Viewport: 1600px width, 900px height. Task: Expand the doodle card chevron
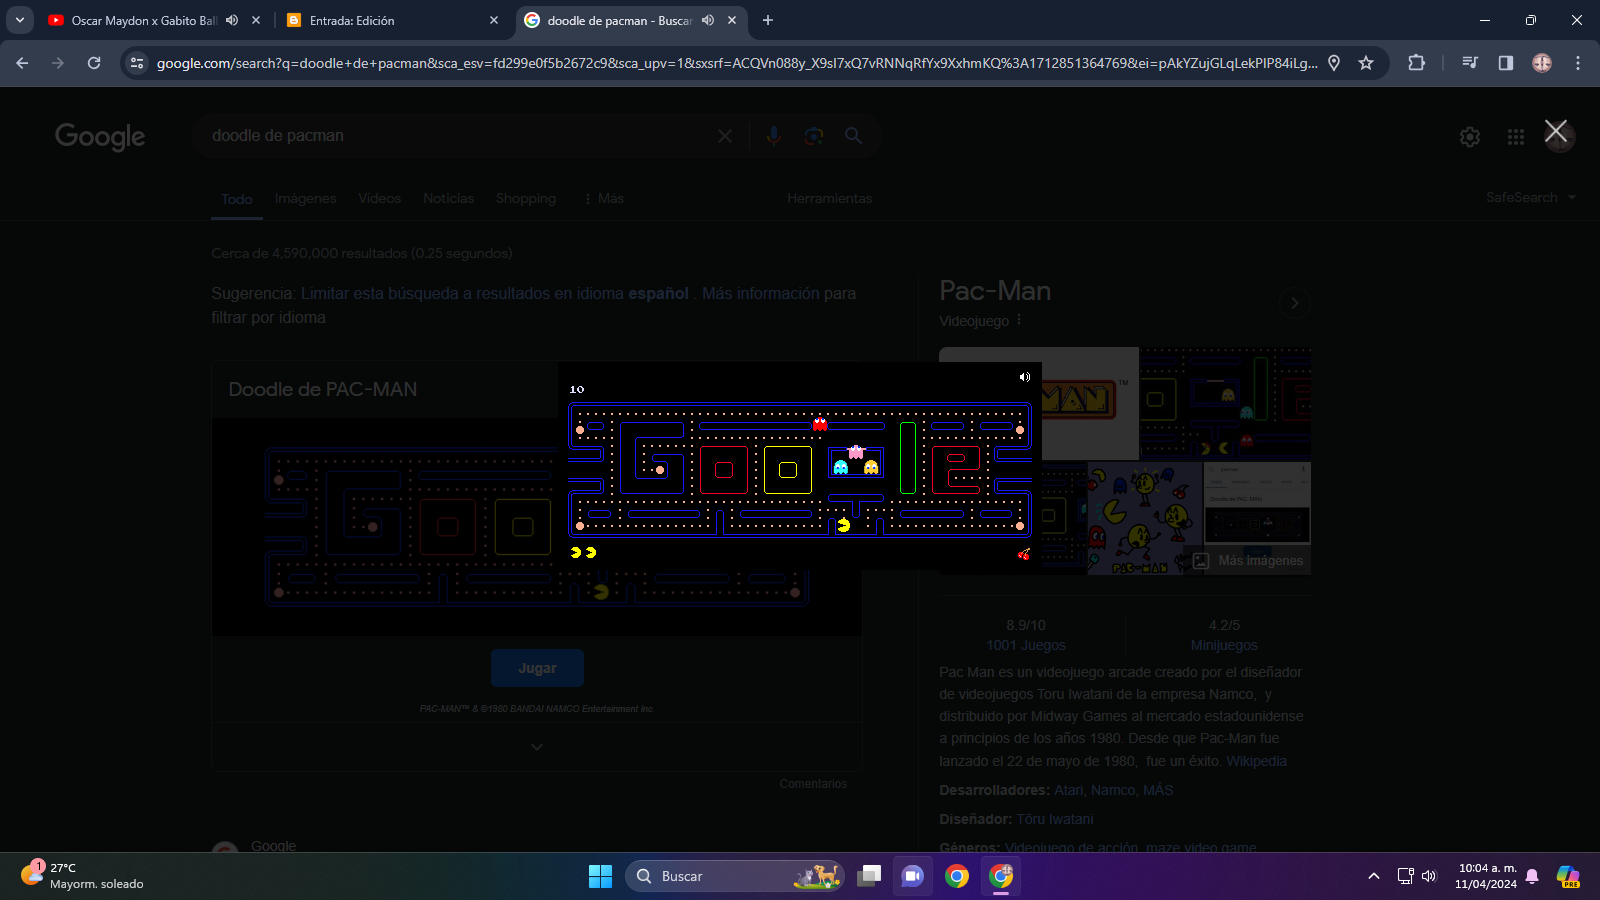537,747
